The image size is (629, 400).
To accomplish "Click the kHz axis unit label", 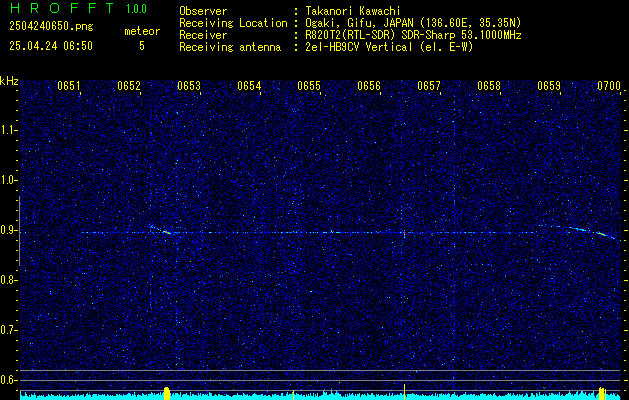I will tap(9, 81).
